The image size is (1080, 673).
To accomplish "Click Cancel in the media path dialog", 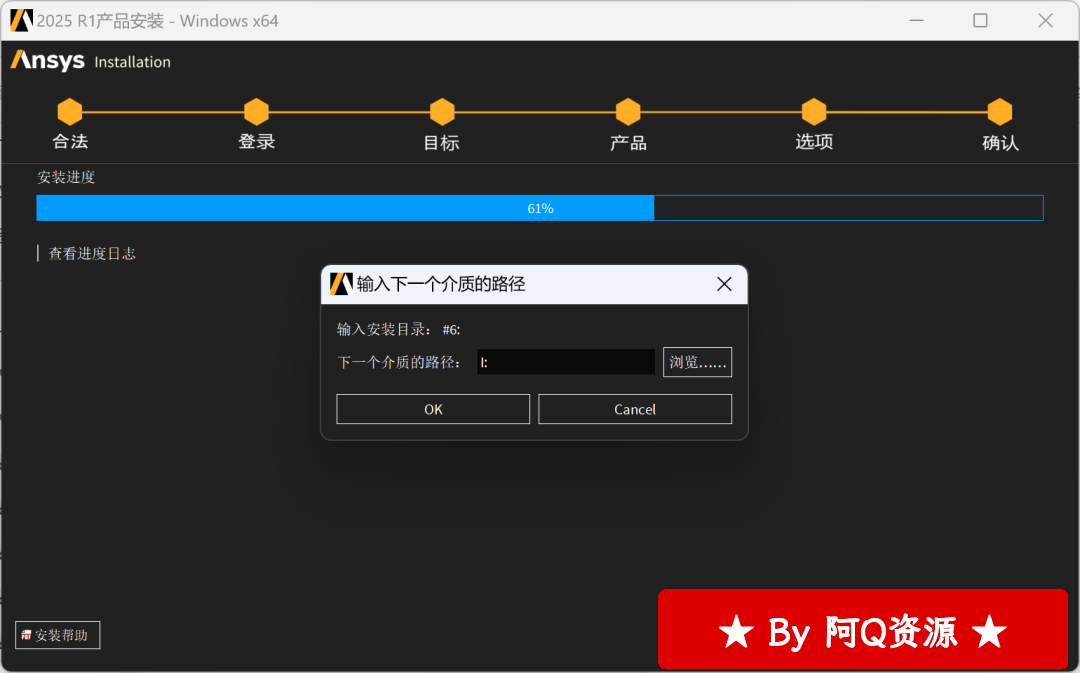I will tap(634, 409).
